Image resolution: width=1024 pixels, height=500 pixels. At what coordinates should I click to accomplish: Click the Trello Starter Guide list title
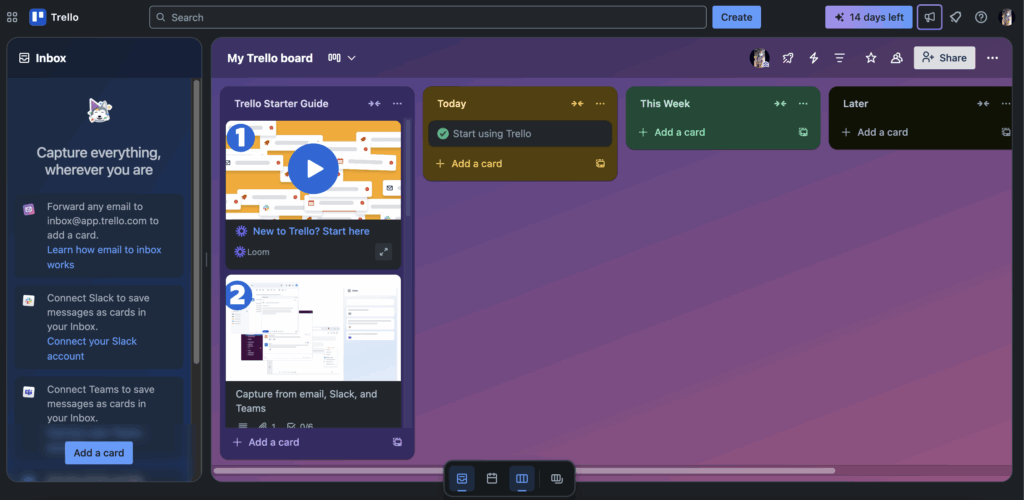(281, 104)
